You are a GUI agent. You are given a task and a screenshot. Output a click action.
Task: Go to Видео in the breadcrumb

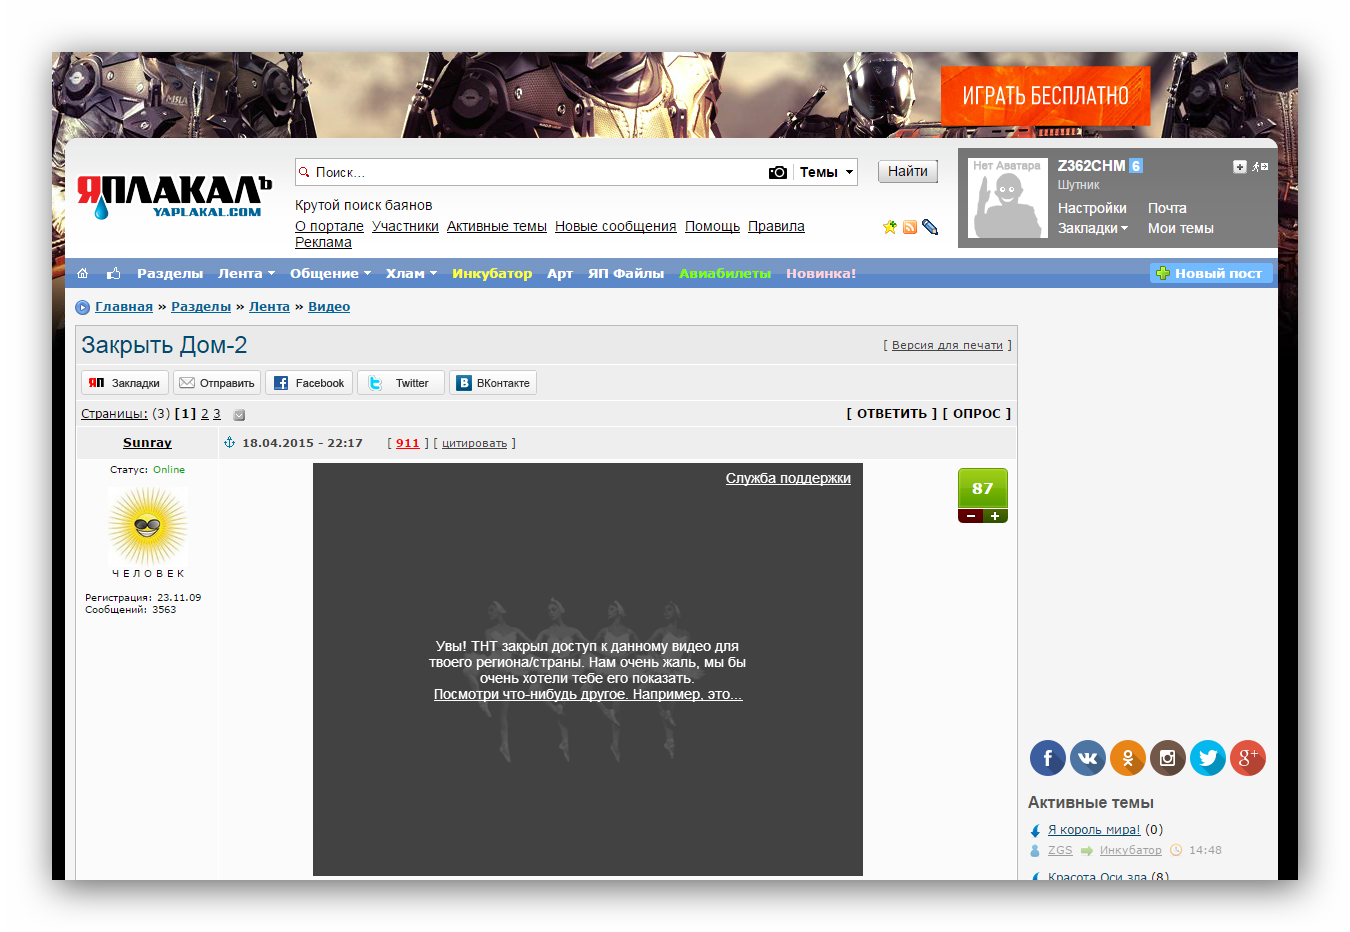coord(329,307)
